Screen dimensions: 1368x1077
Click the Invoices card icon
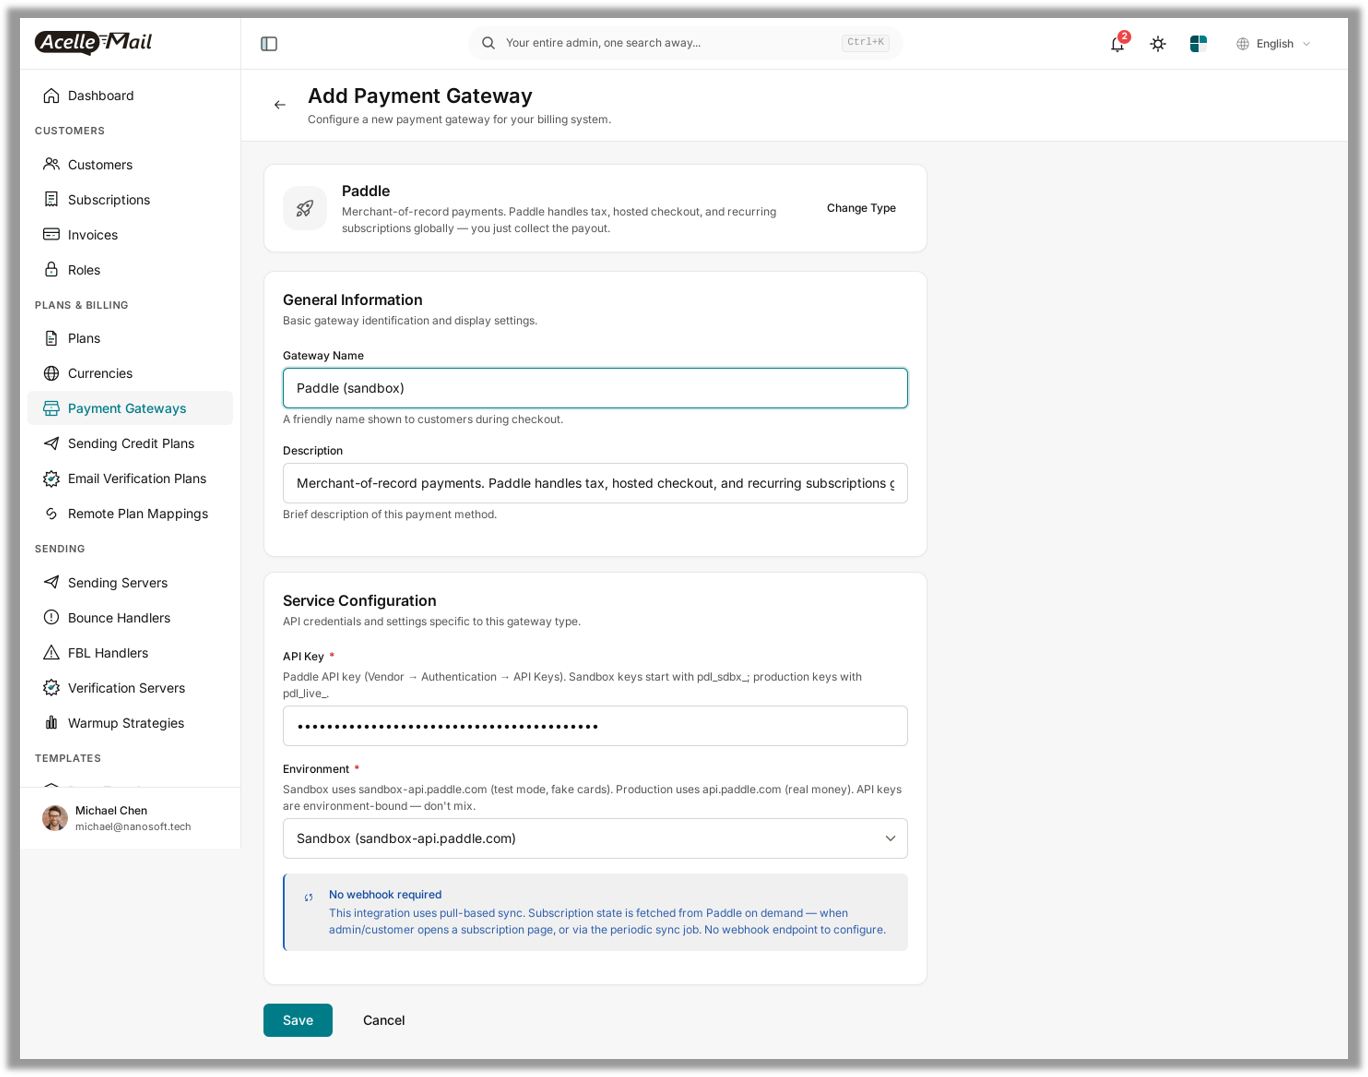pos(51,234)
